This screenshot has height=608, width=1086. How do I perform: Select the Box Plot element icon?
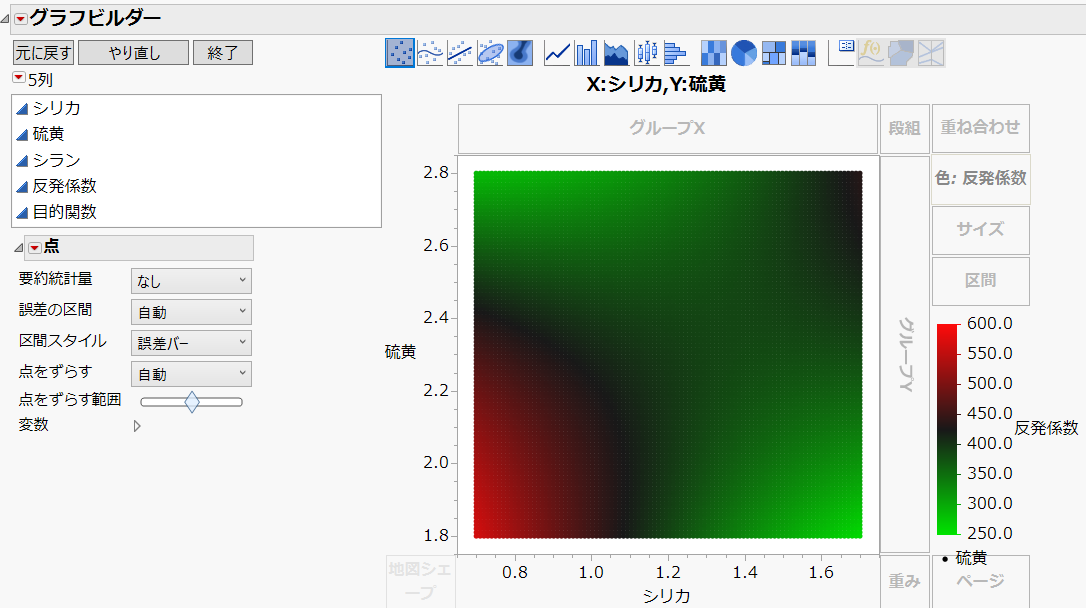coord(646,53)
